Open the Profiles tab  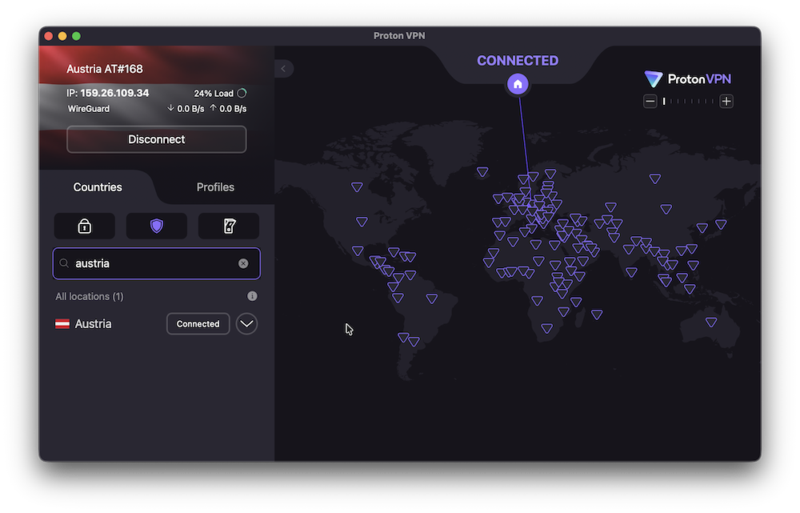[215, 187]
